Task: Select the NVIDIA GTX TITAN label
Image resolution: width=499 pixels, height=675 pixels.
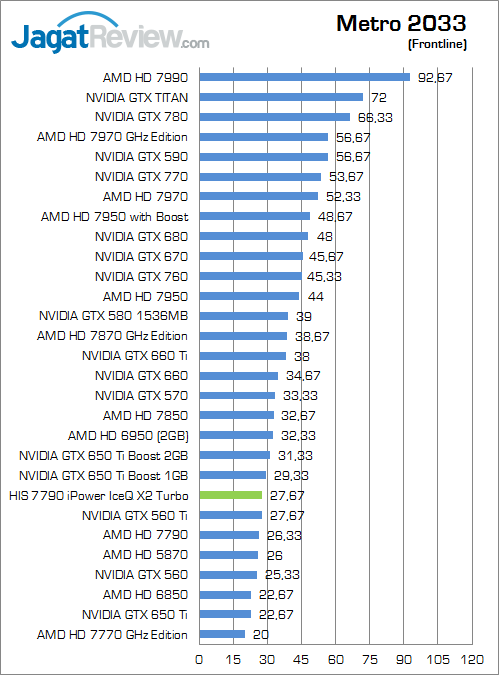Action: [137, 97]
